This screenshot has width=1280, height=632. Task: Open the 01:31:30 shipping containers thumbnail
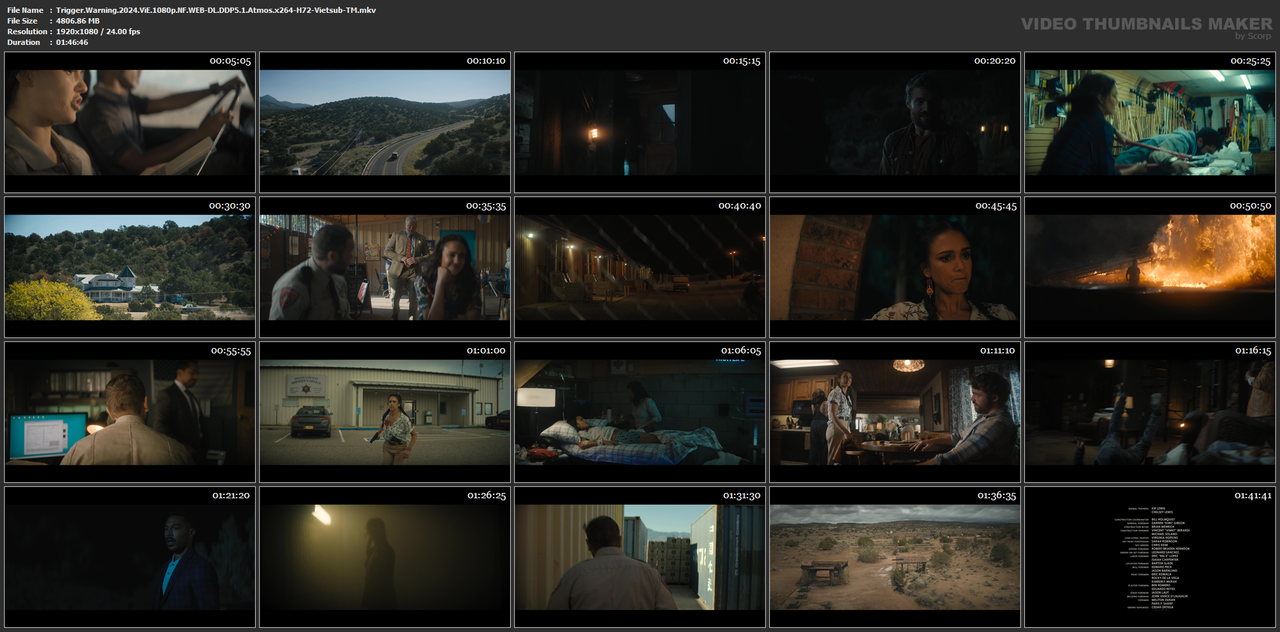[640, 557]
